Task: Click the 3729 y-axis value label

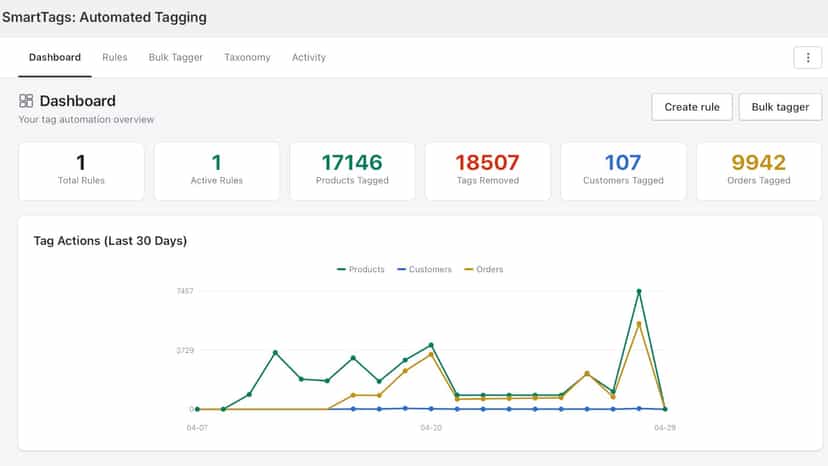Action: tap(185, 350)
